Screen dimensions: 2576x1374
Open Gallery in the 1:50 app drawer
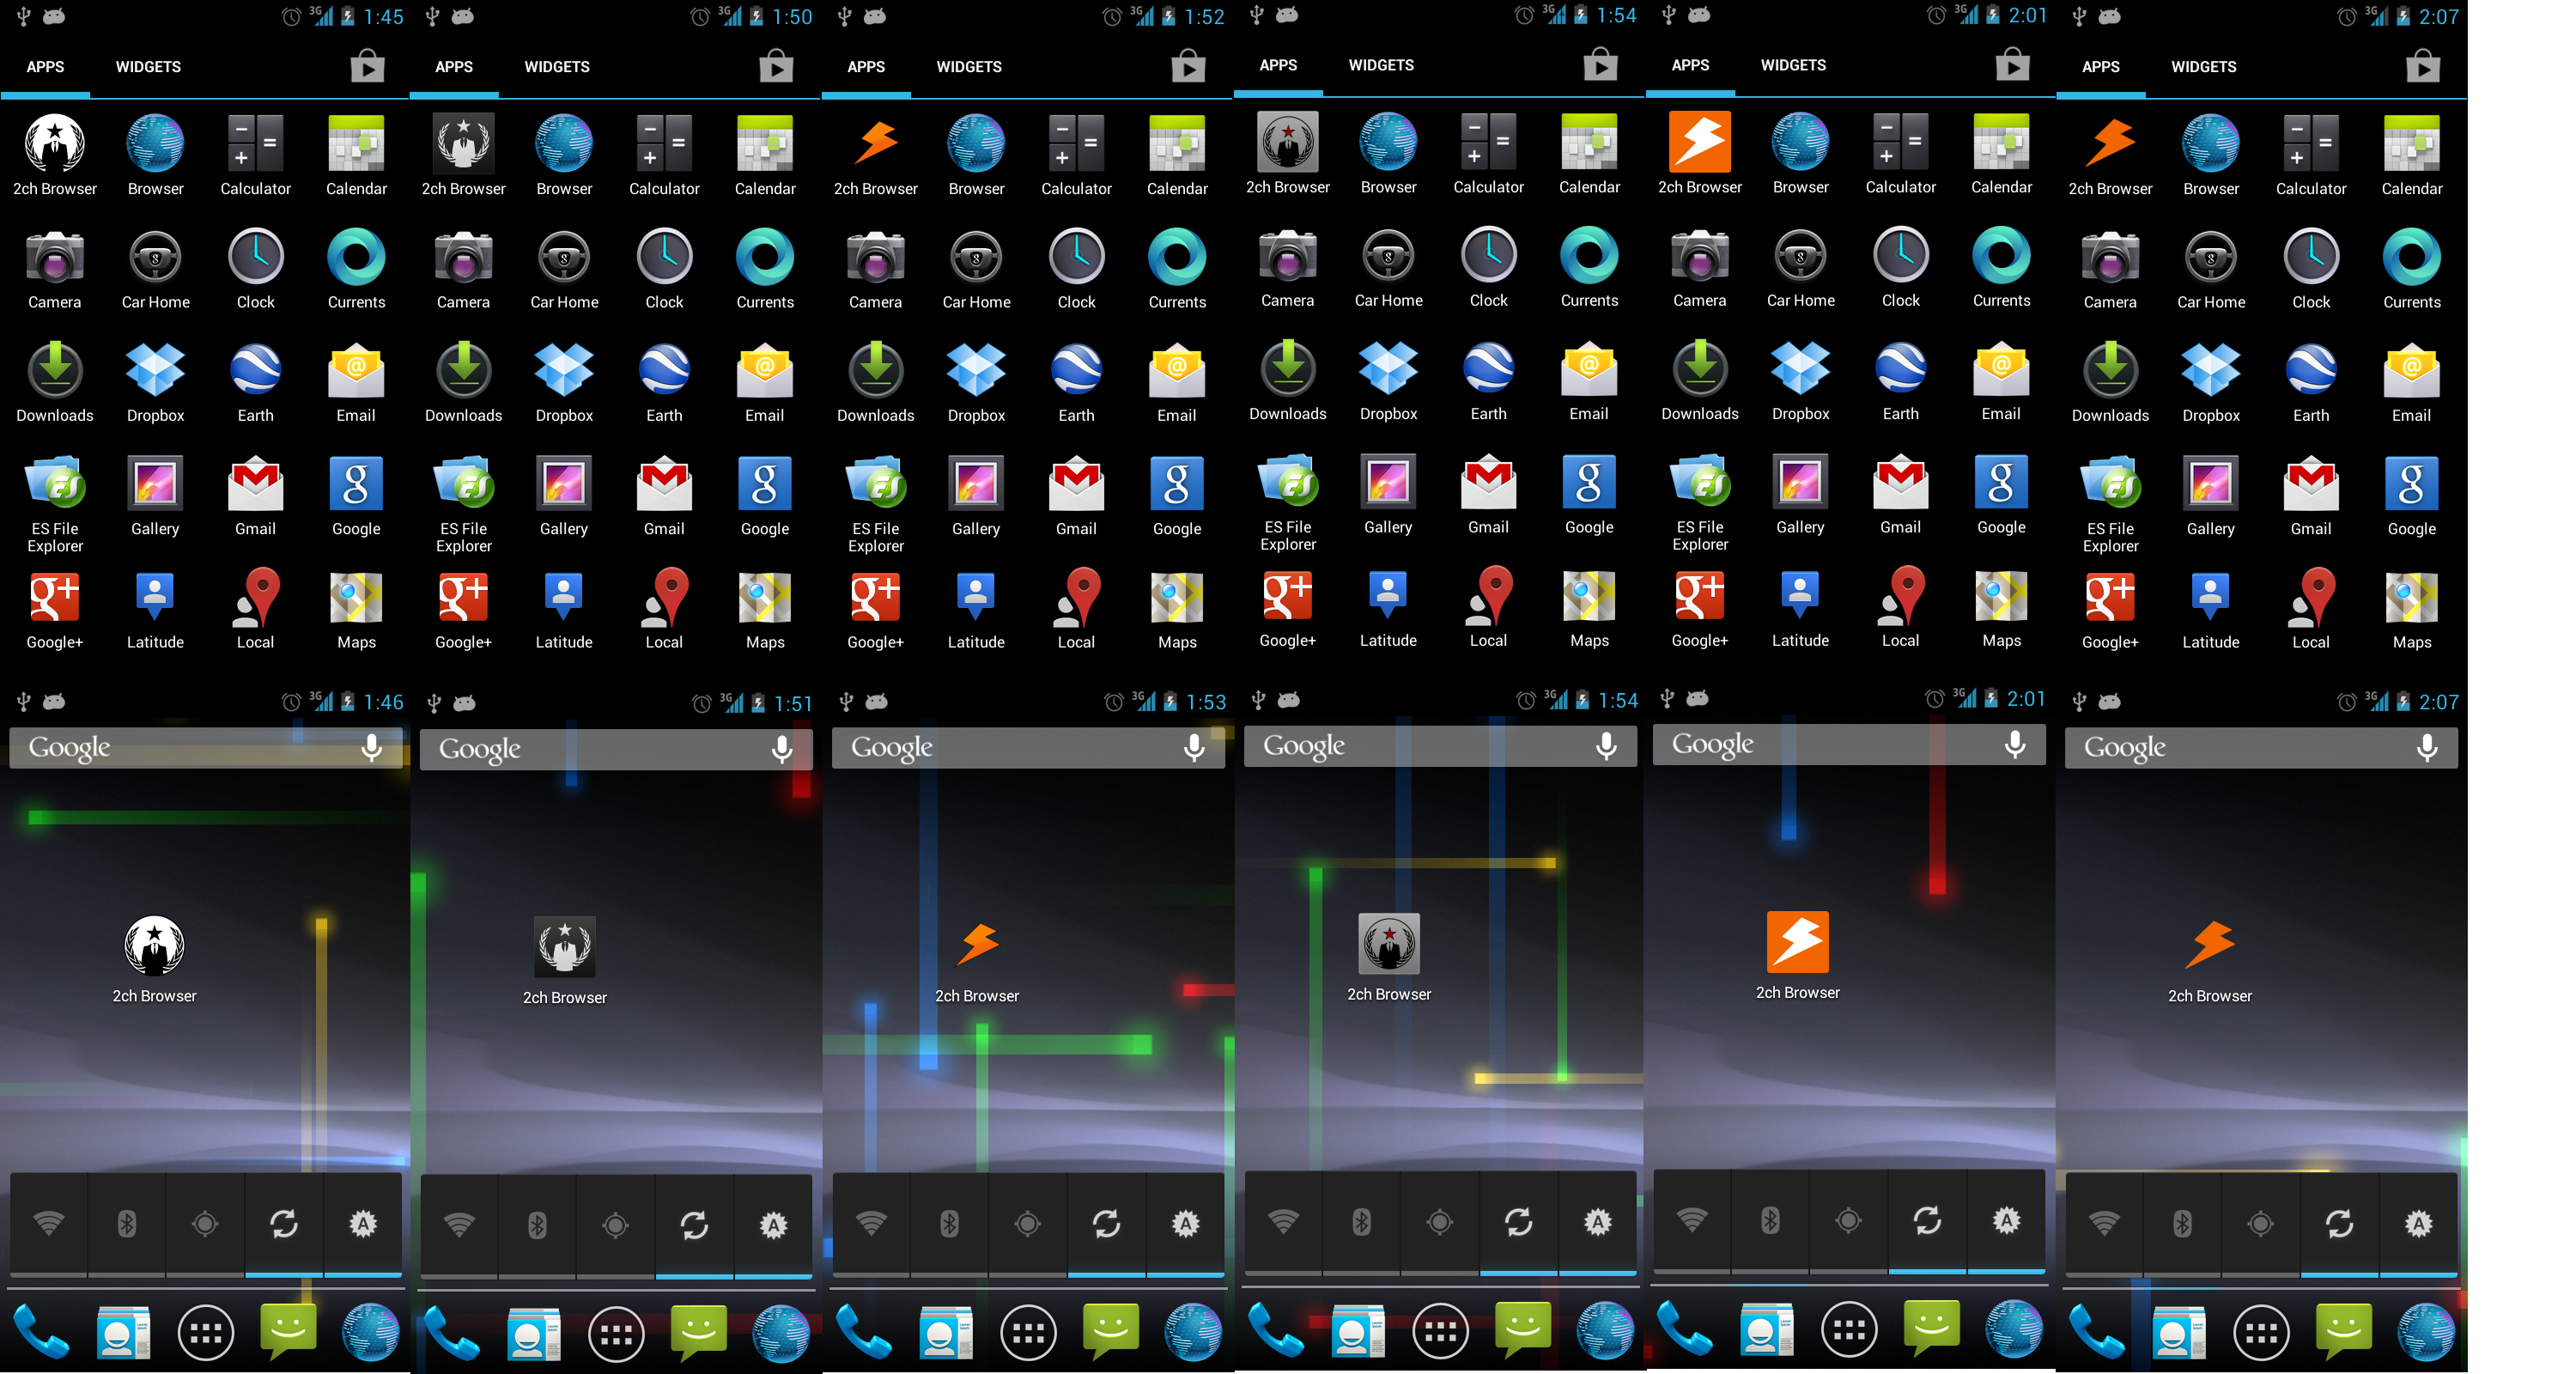[x=564, y=495]
